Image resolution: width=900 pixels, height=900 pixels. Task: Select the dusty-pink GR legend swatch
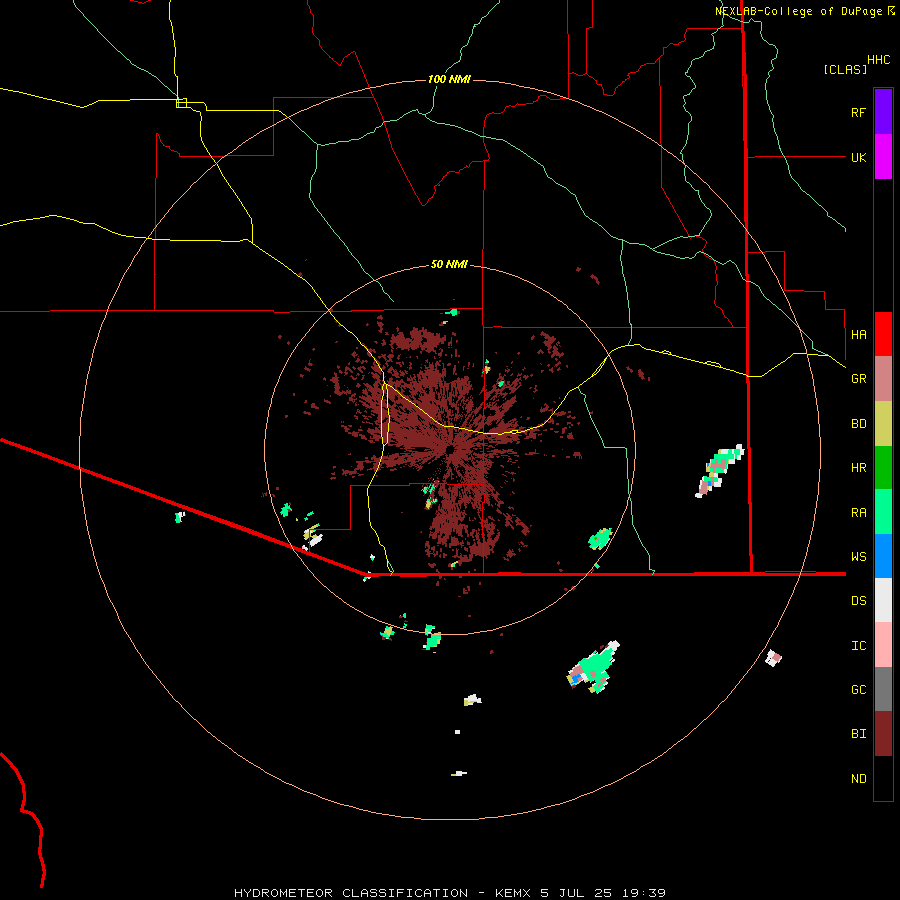[x=883, y=379]
